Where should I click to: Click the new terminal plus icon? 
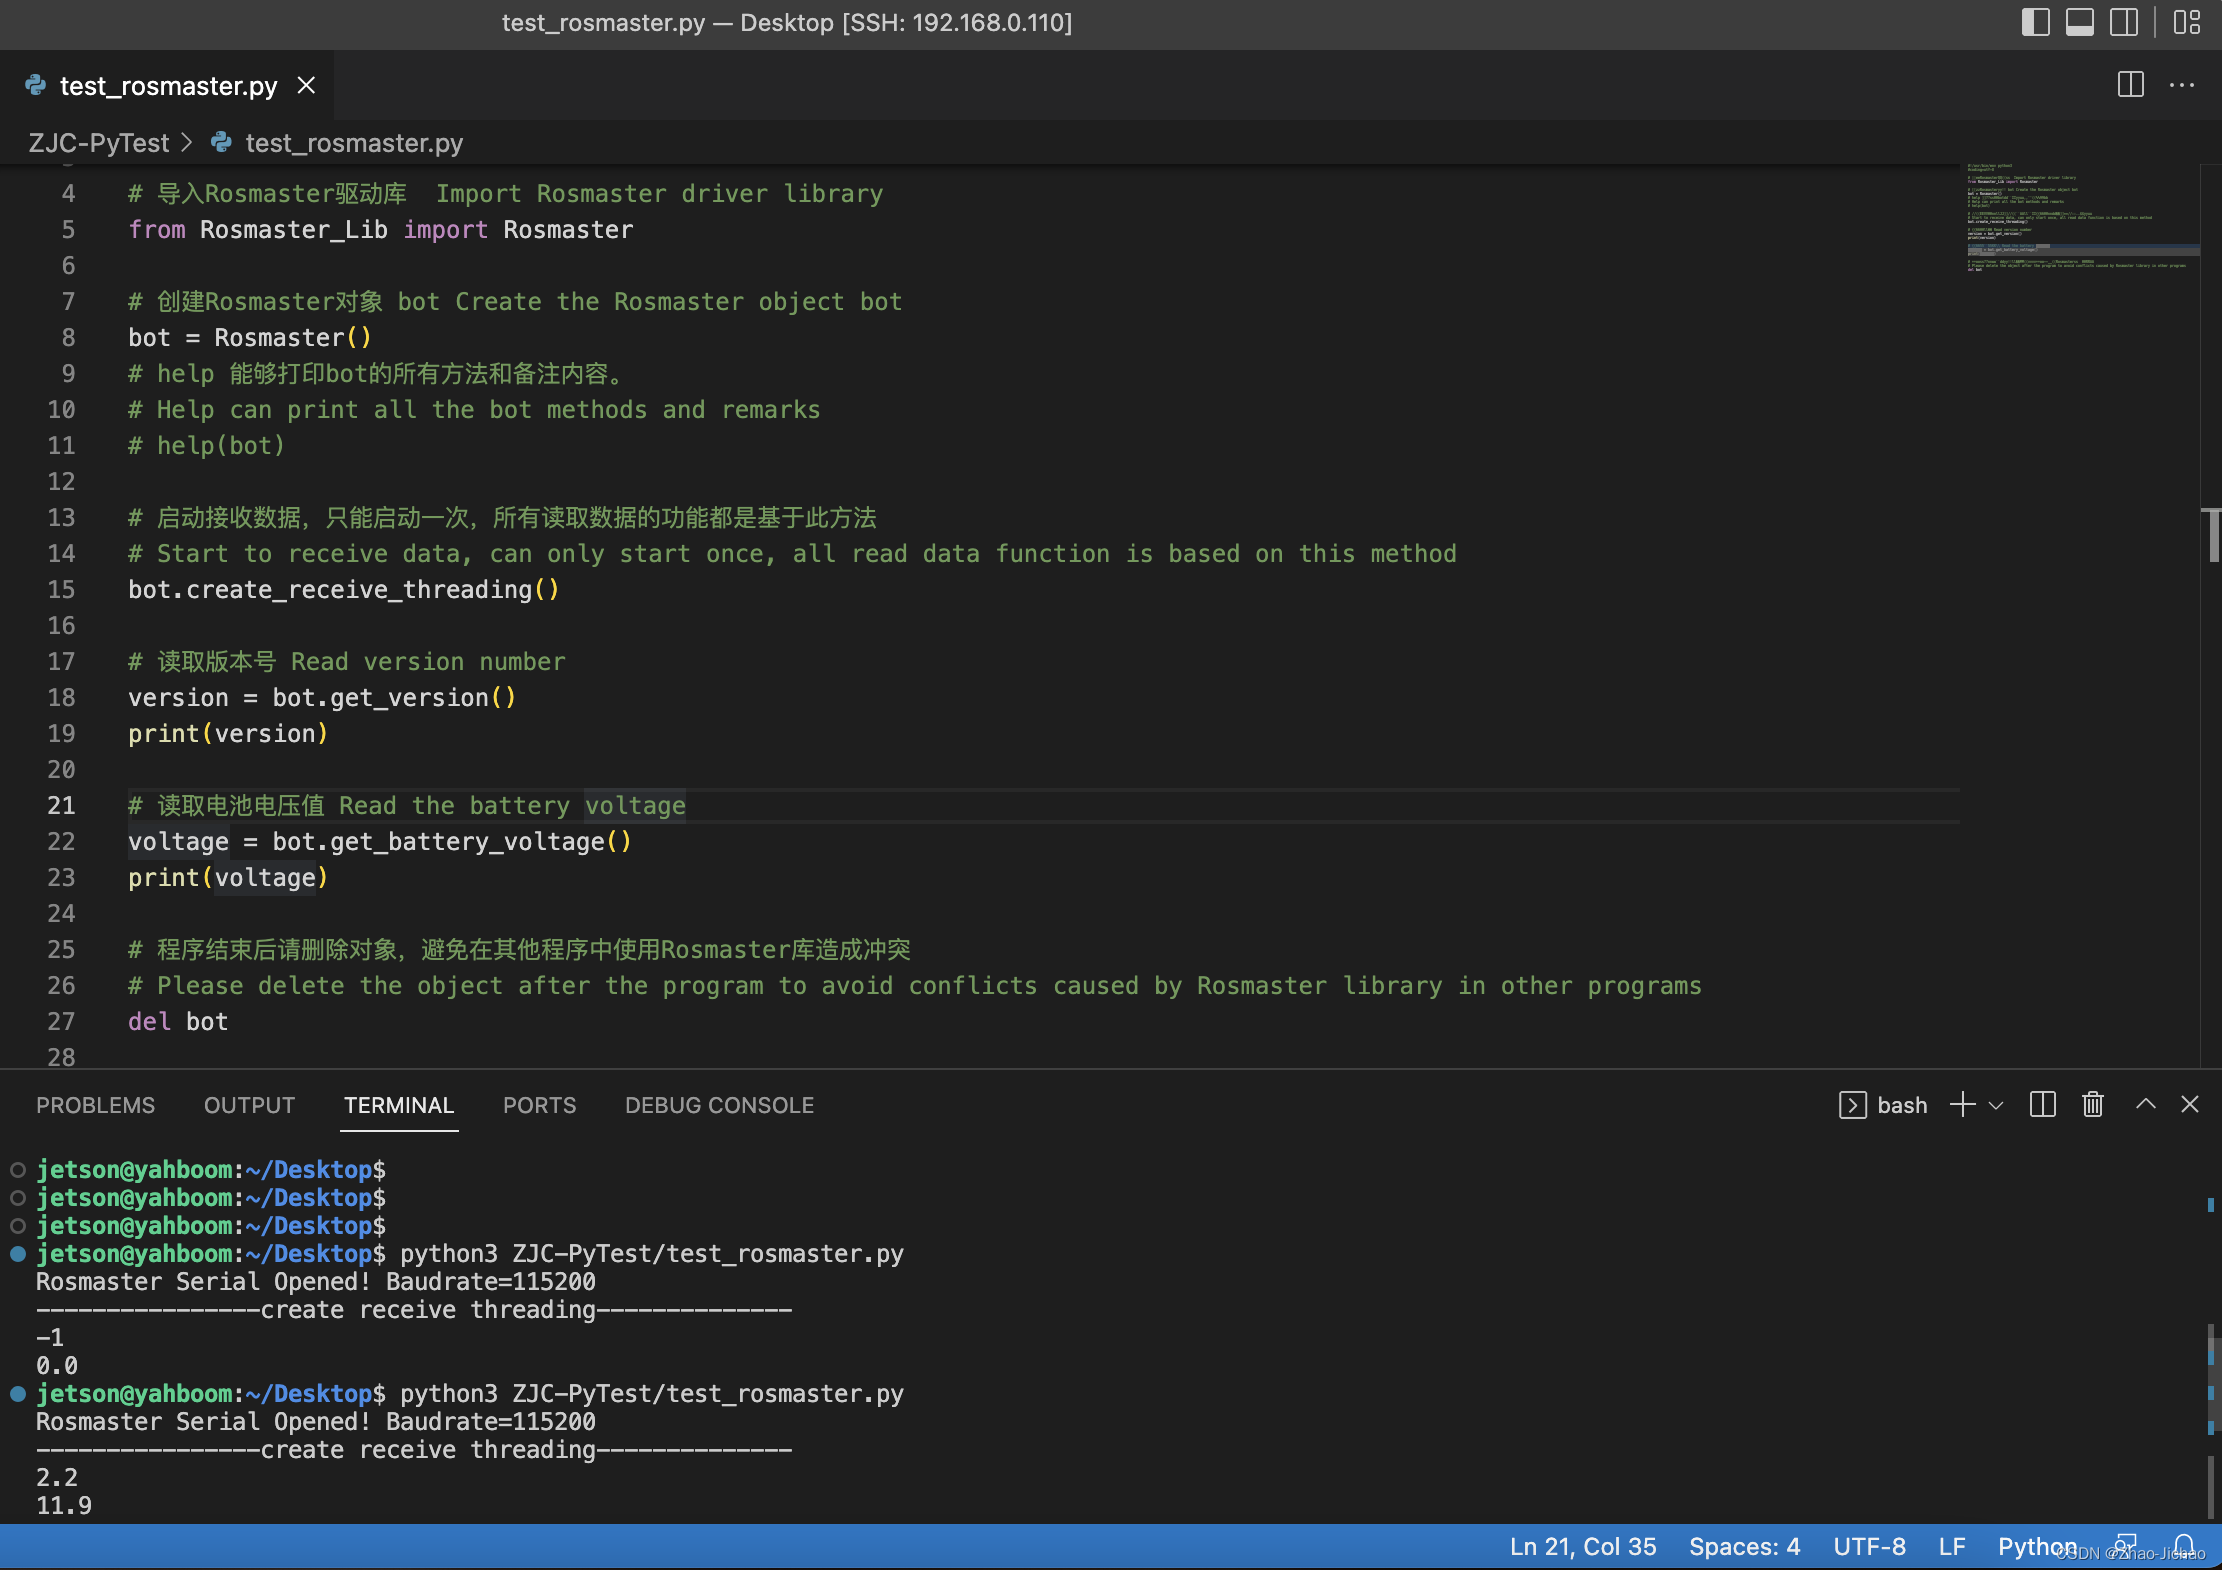[x=1962, y=1104]
